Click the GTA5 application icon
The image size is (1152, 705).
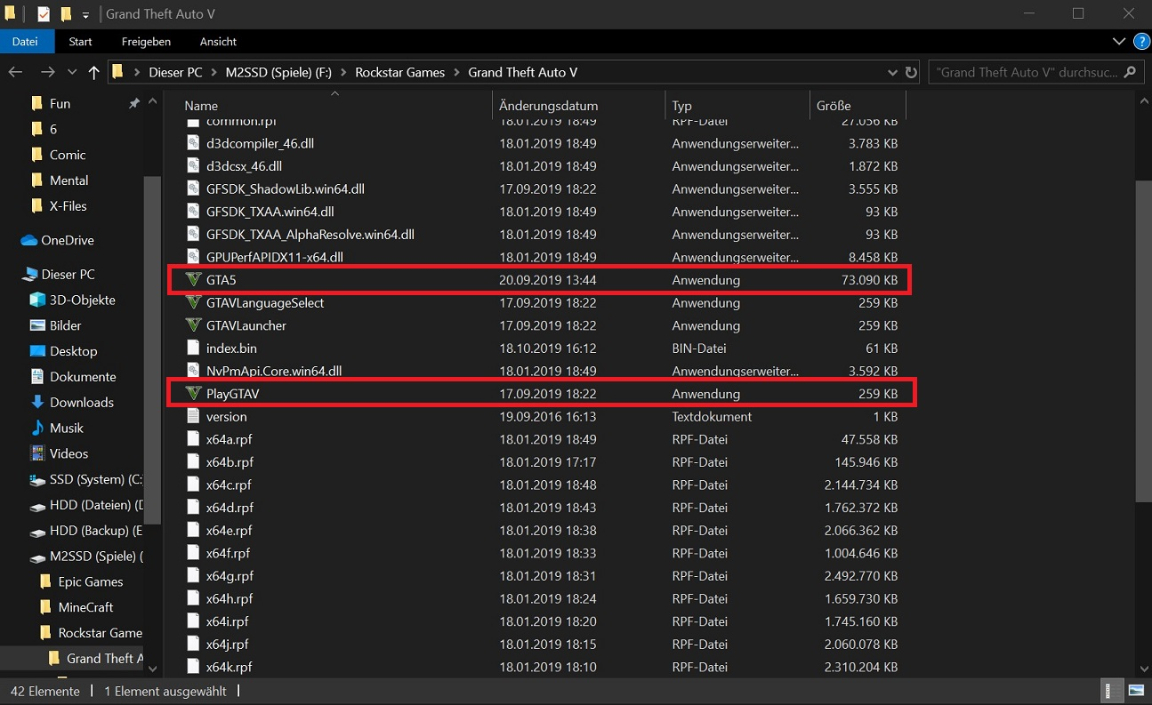pyautogui.click(x=194, y=280)
